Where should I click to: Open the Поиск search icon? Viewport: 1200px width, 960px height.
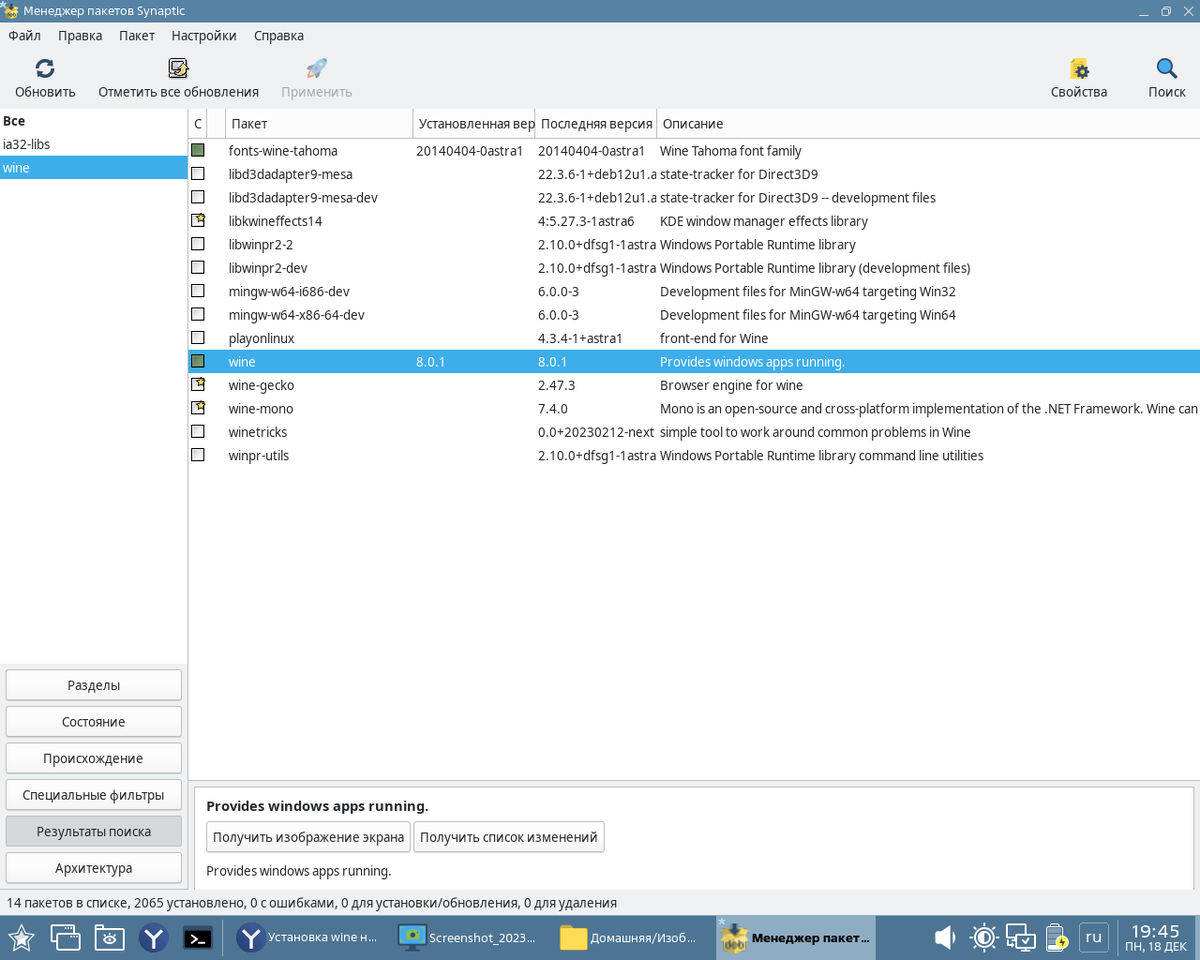1166,69
